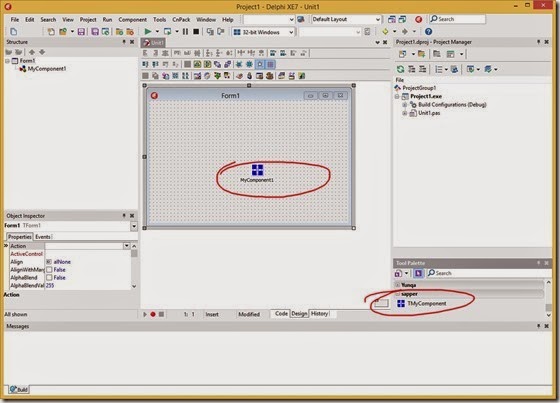The image size is (560, 403).
Task: Click the Expand All icon in Project Manager
Action: click(x=412, y=69)
